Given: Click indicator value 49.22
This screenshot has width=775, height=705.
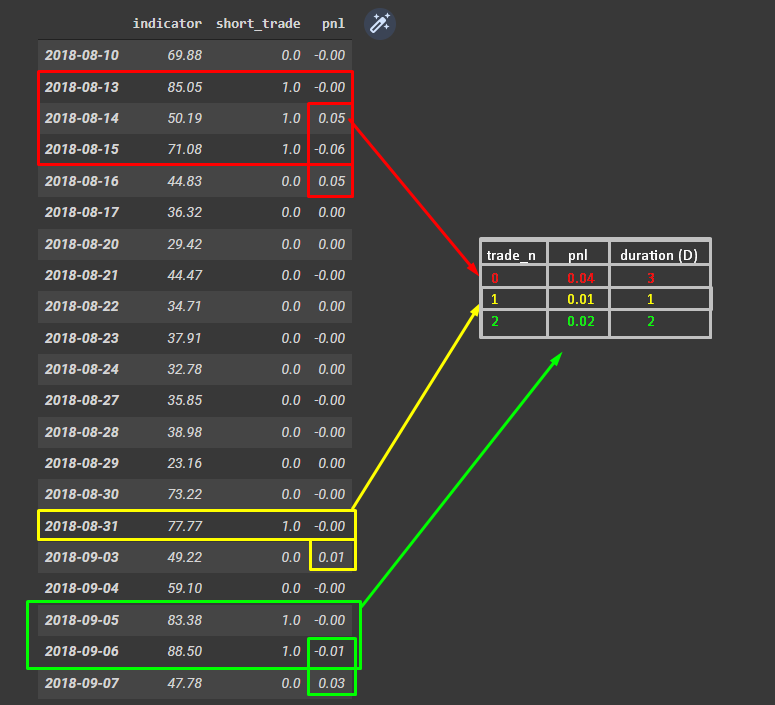Looking at the screenshot, I should tap(185, 557).
